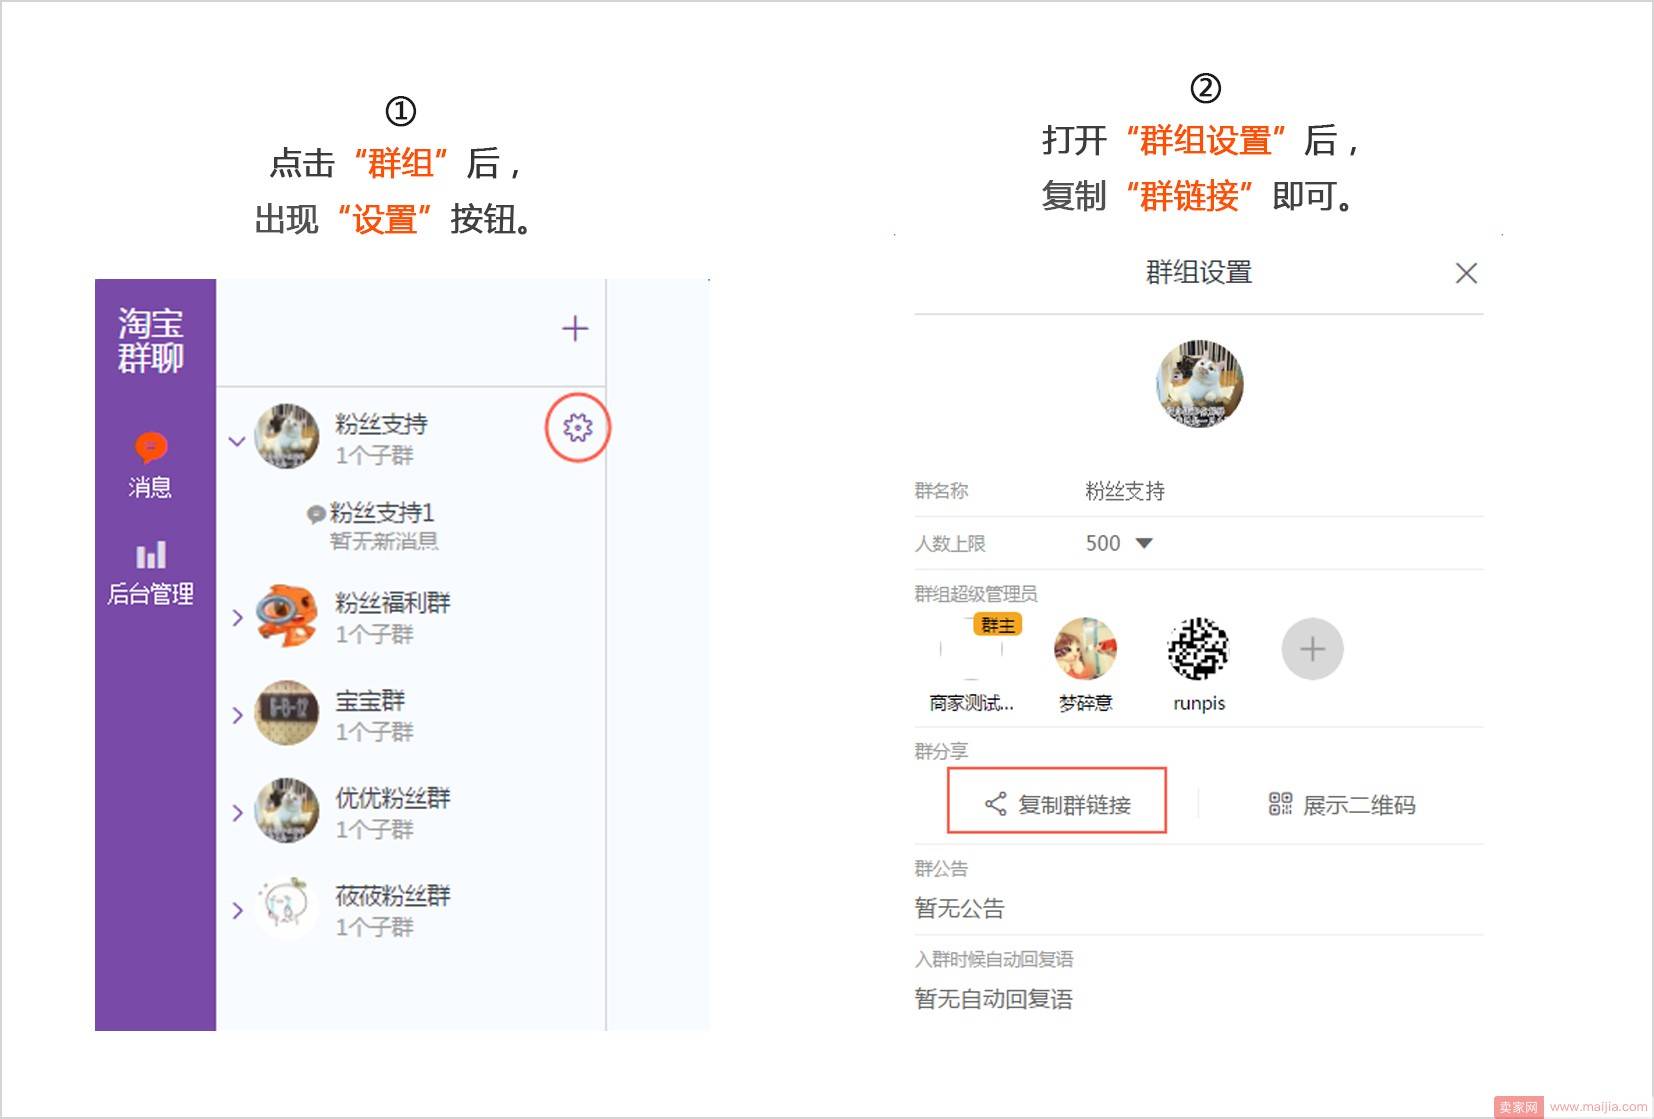The image size is (1654, 1119).
Task: Collapse the 粉丝支持 group chevron
Action: [237, 440]
